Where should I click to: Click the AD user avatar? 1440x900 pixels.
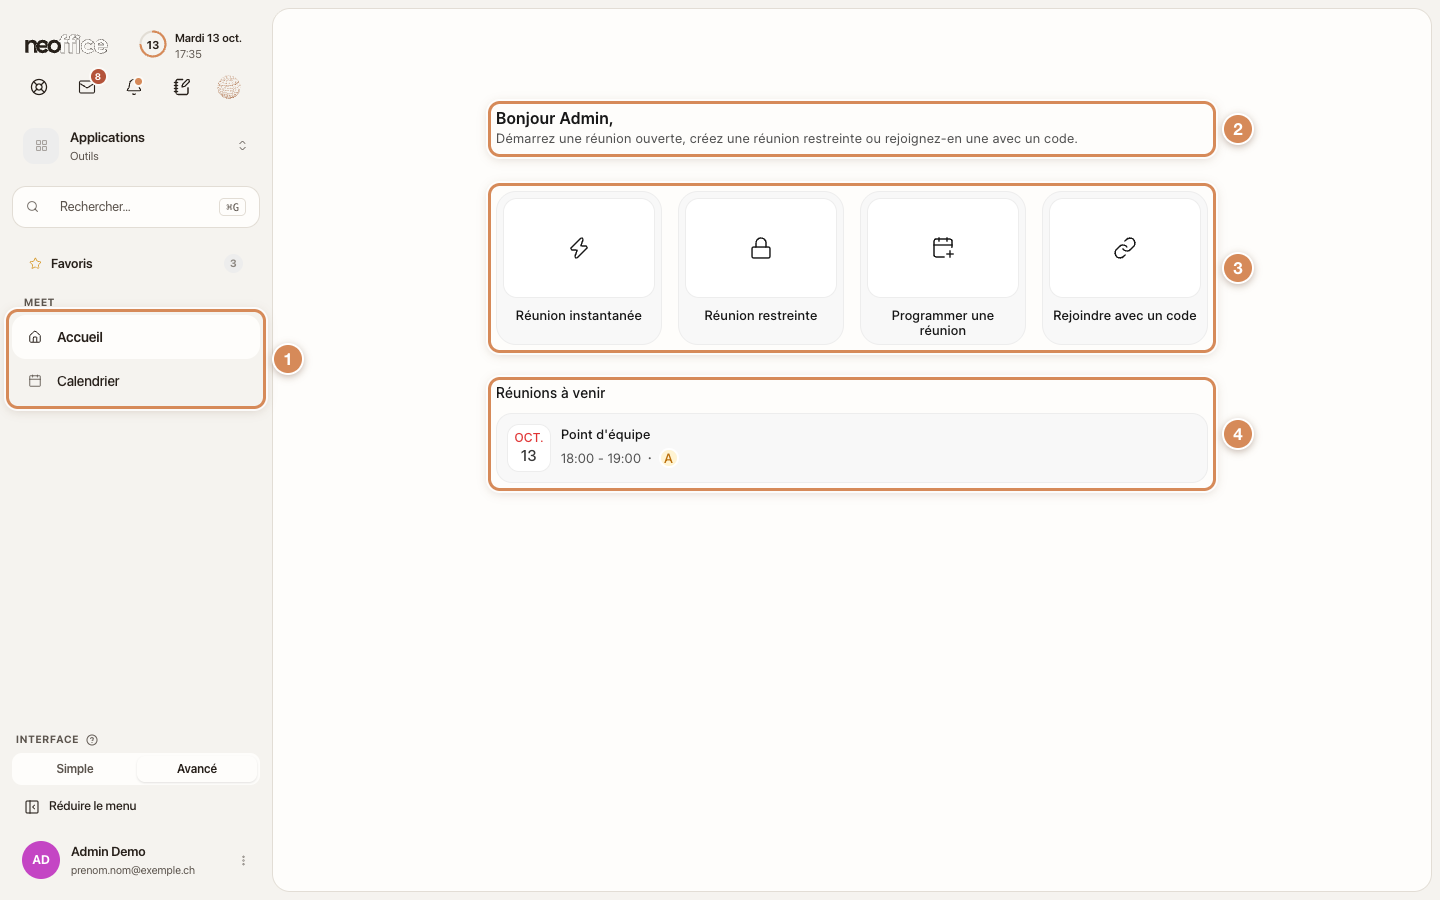pos(41,860)
